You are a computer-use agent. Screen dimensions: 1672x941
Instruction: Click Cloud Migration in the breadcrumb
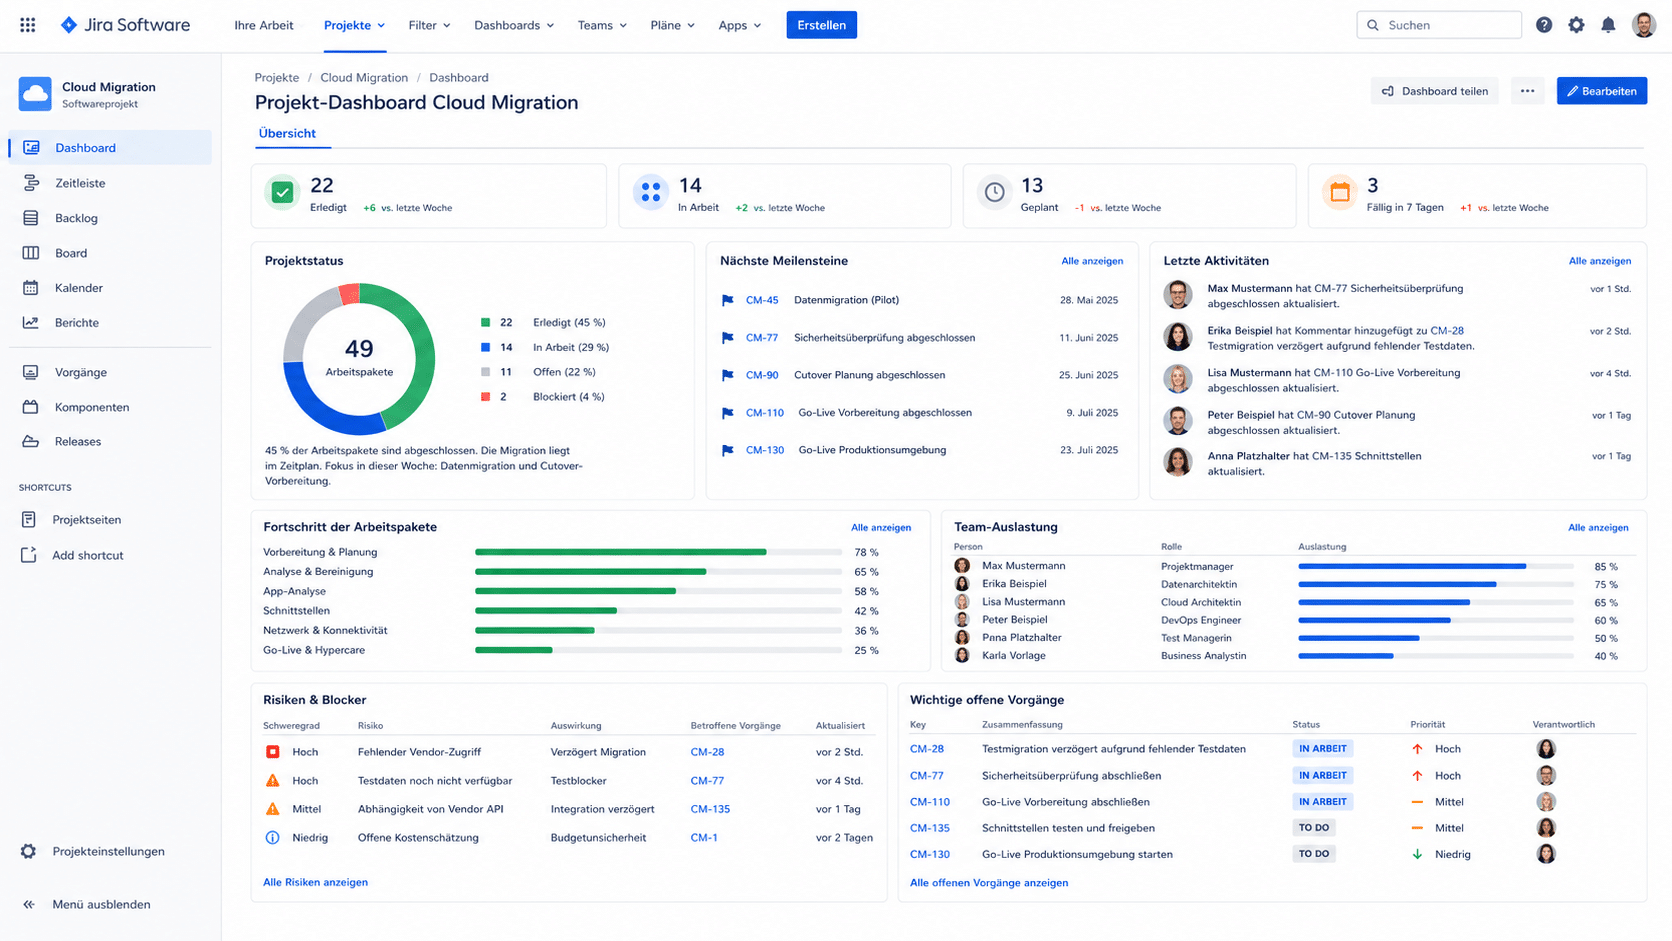pos(364,77)
